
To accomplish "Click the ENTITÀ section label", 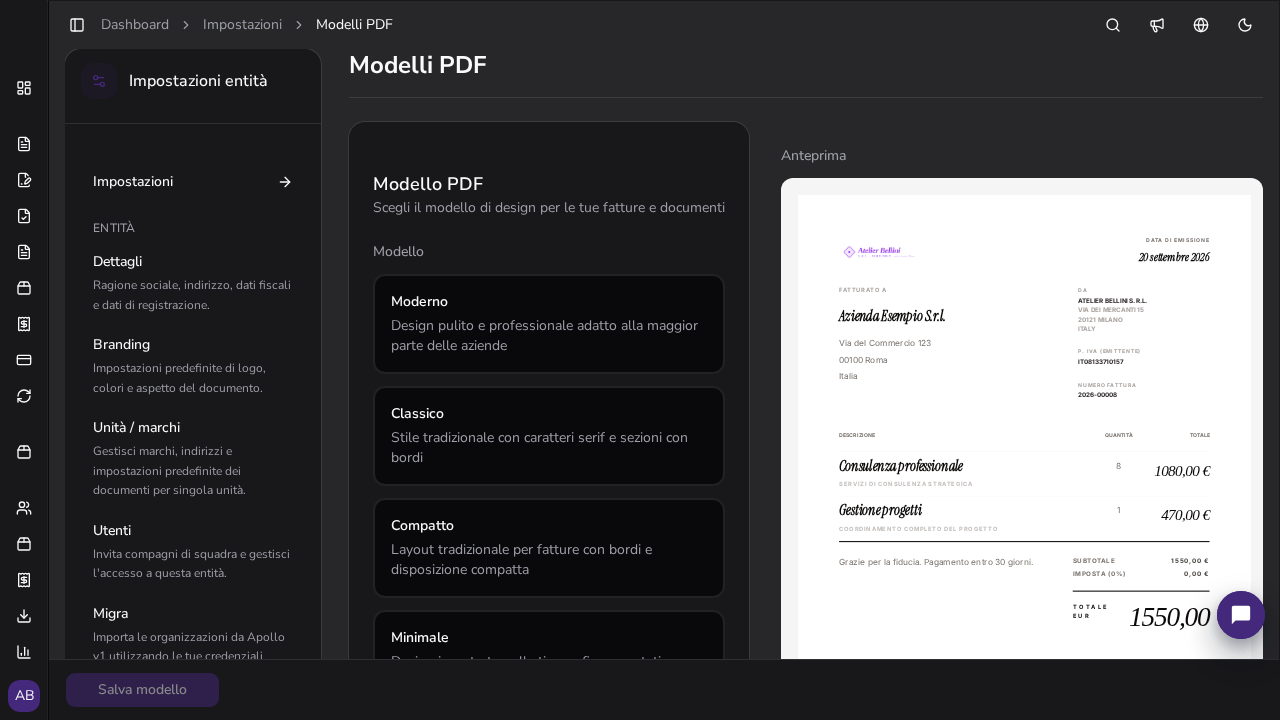I will pyautogui.click(x=114, y=228).
